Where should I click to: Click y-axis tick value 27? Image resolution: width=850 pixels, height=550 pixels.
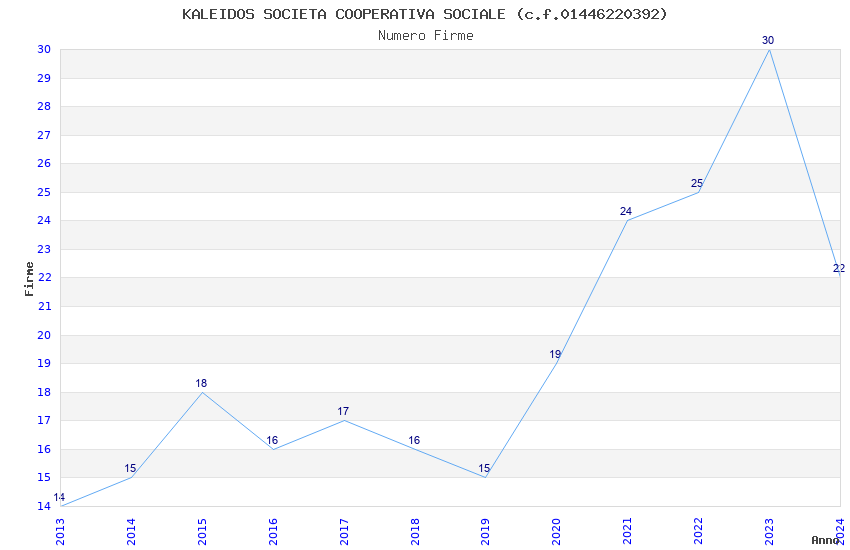pos(44,135)
